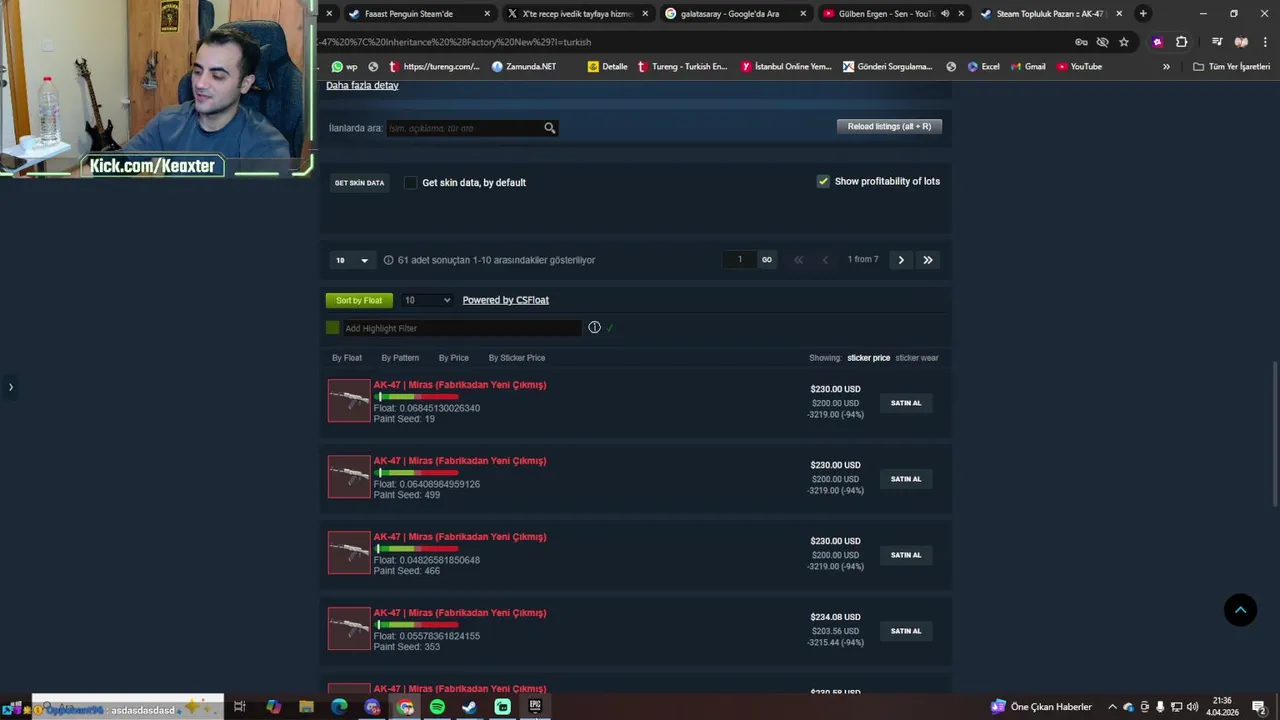
Task: Click the green Sort by Float button
Action: [x=359, y=300]
